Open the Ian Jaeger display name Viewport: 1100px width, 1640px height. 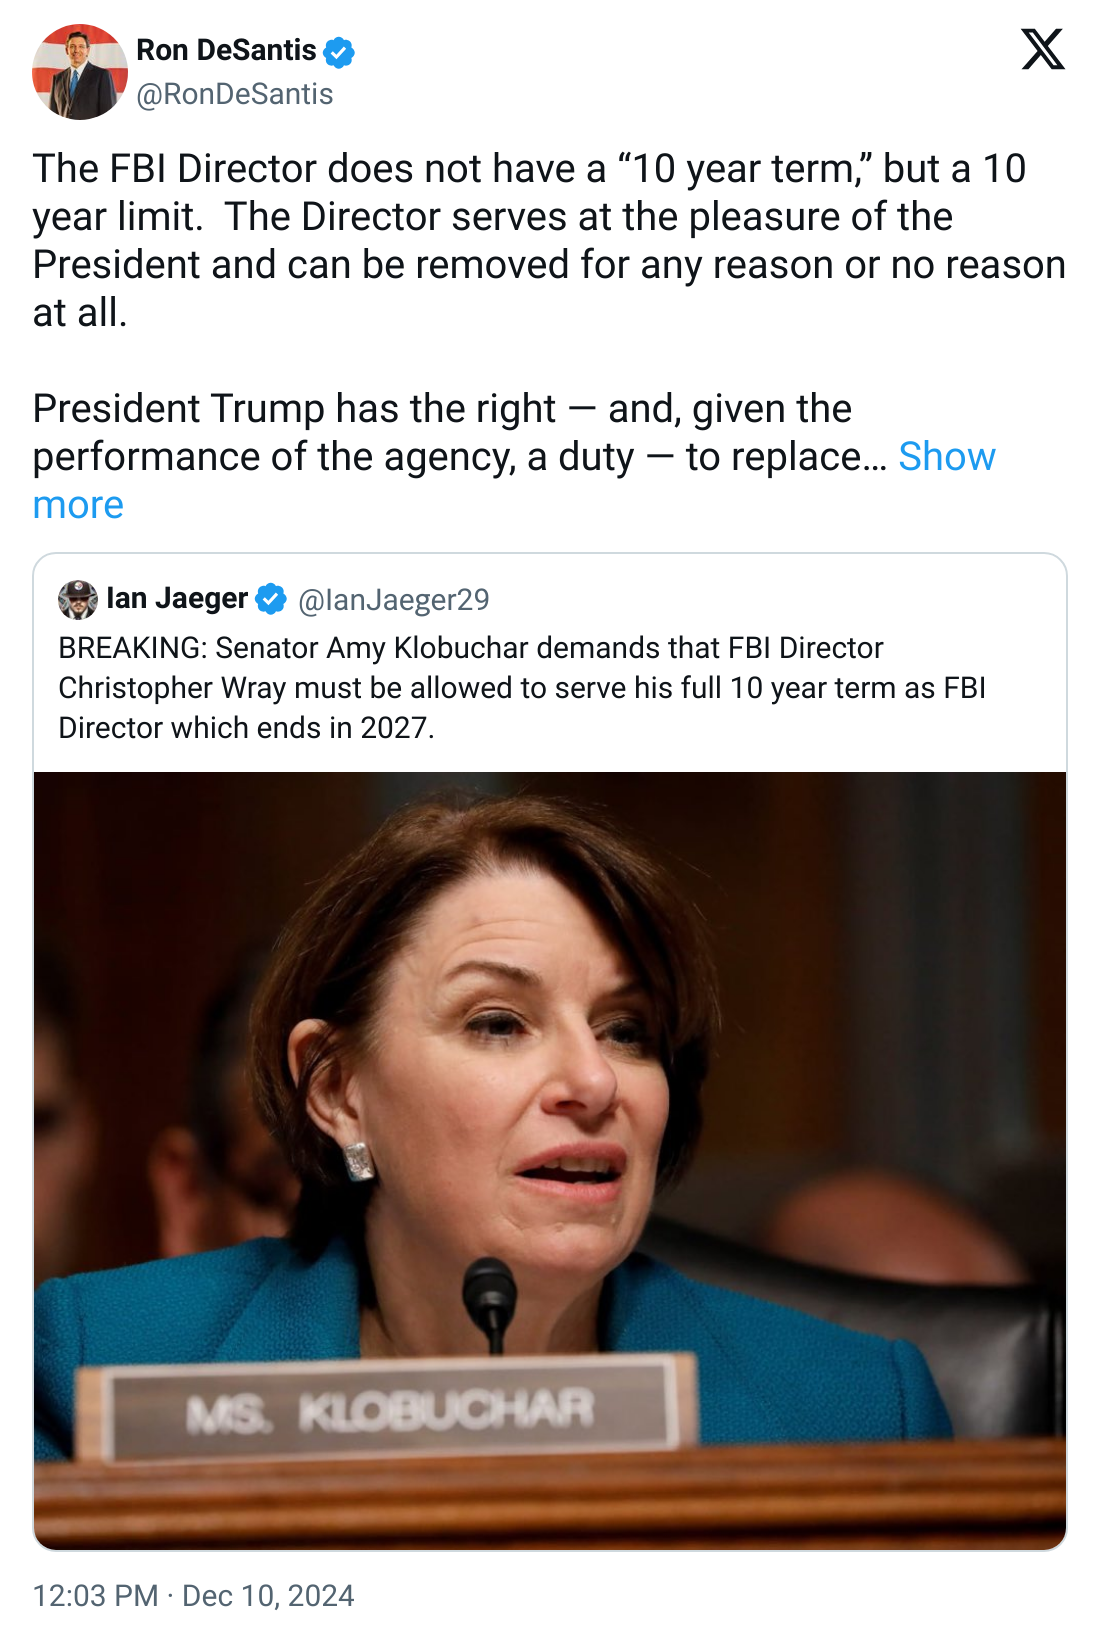[x=177, y=598]
